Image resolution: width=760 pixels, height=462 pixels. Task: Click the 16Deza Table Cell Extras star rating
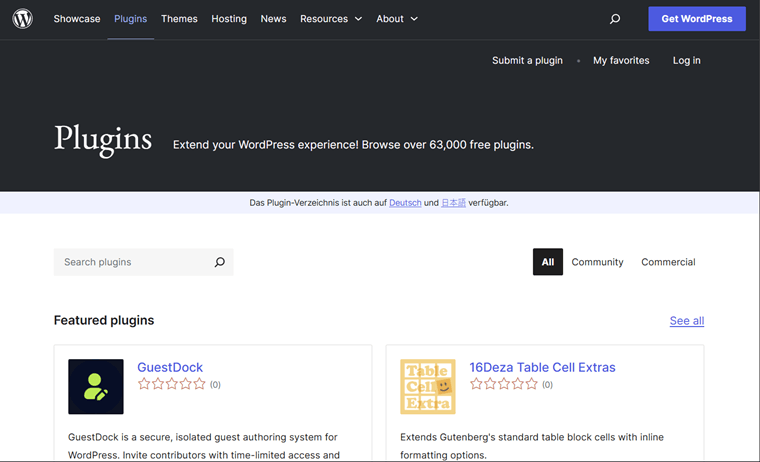(x=504, y=384)
